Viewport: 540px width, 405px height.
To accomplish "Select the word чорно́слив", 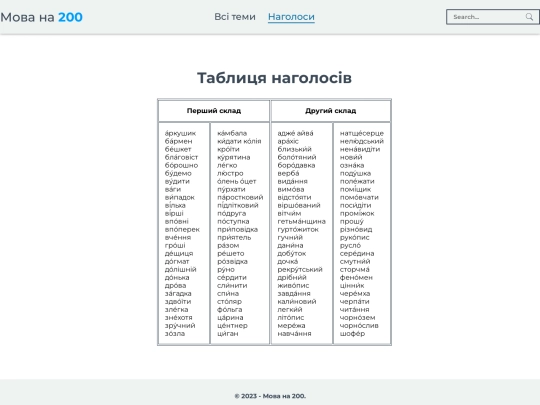I will coord(359,325).
